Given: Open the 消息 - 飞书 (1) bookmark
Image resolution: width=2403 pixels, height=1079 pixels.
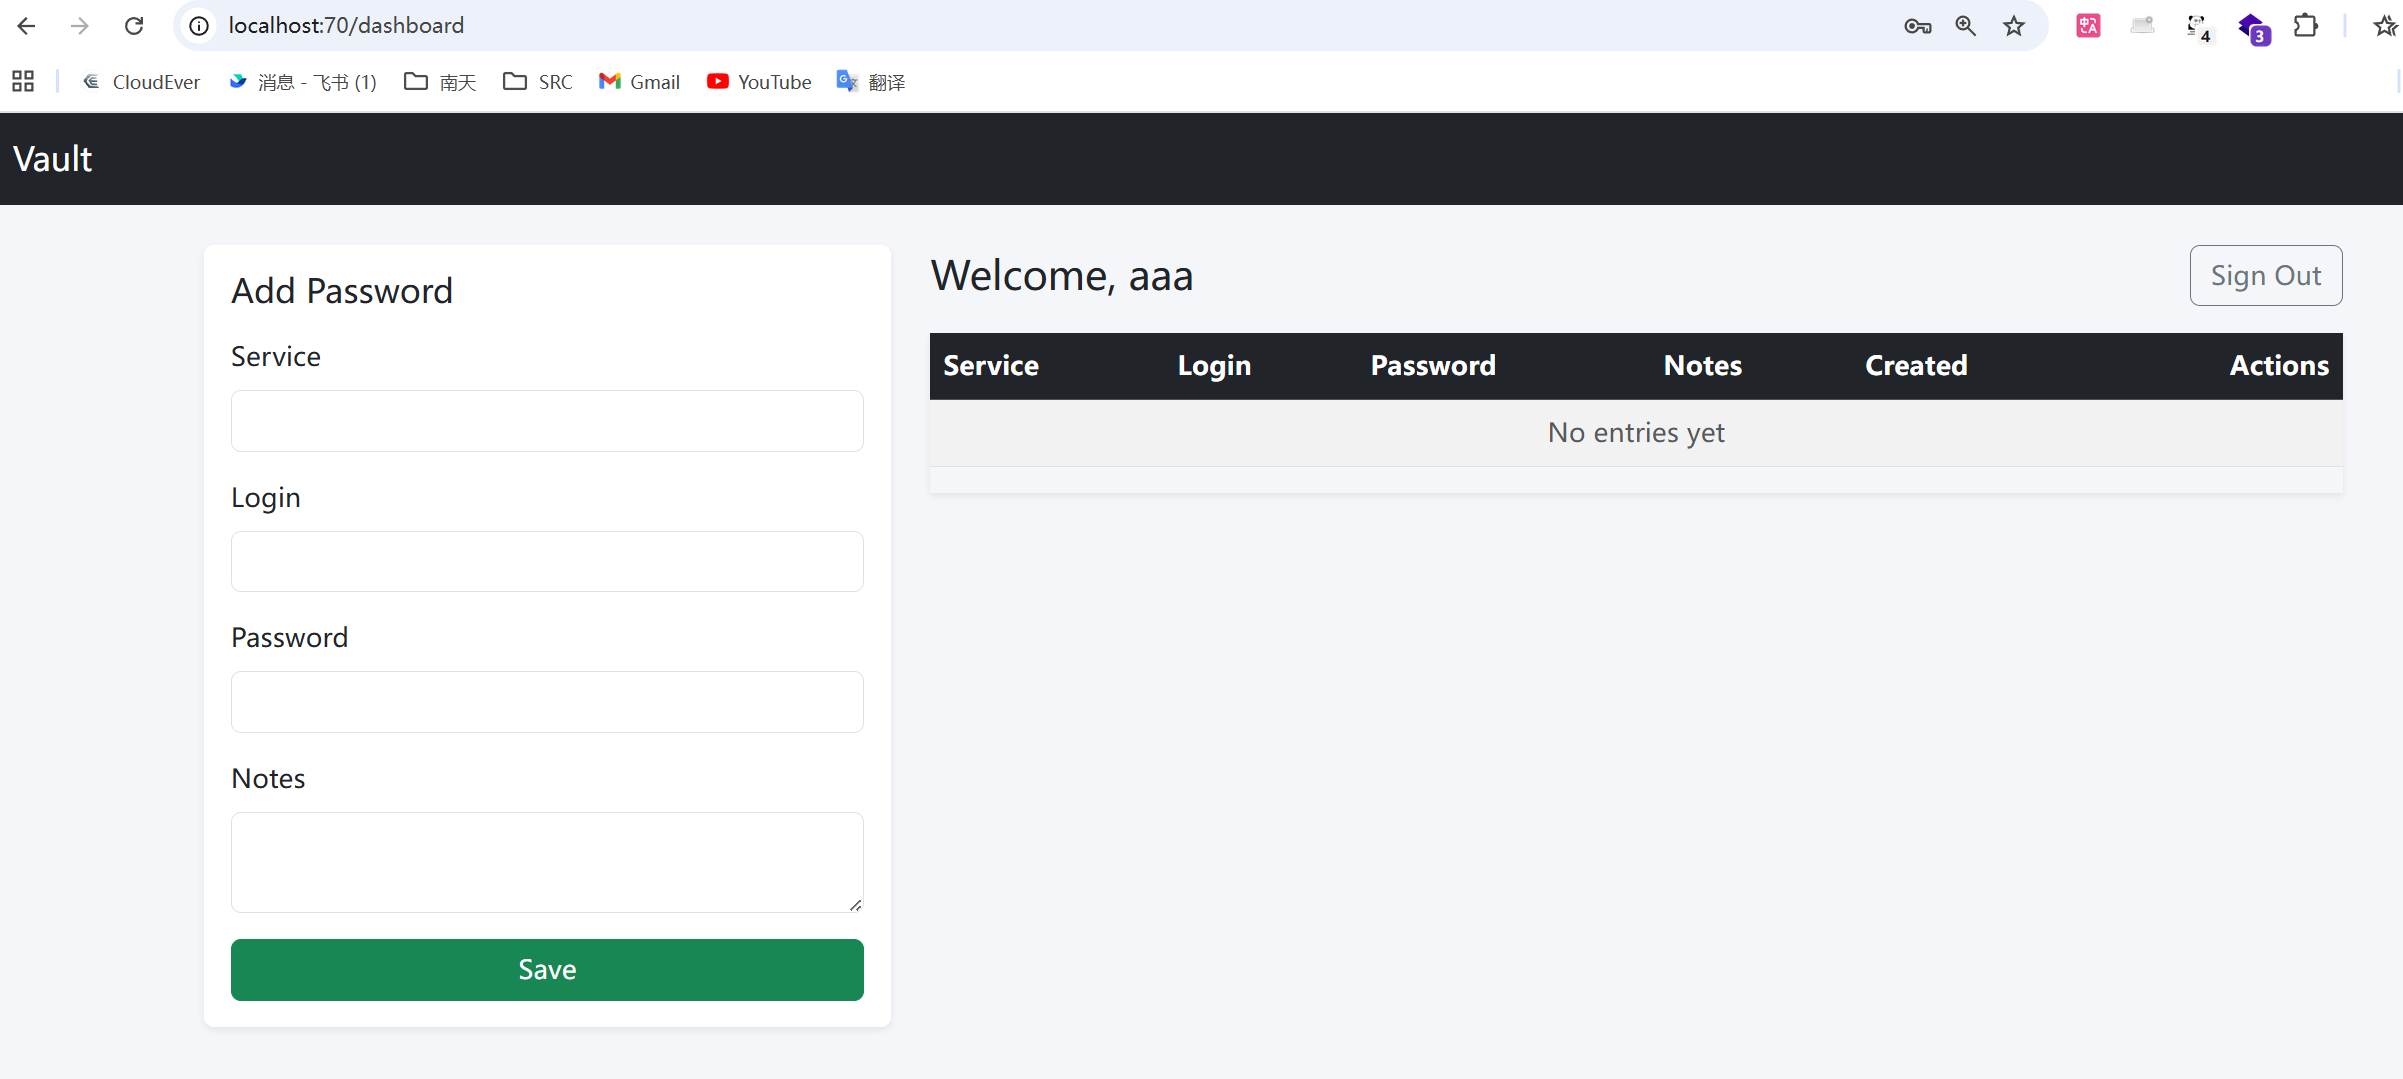Looking at the screenshot, I should (303, 82).
